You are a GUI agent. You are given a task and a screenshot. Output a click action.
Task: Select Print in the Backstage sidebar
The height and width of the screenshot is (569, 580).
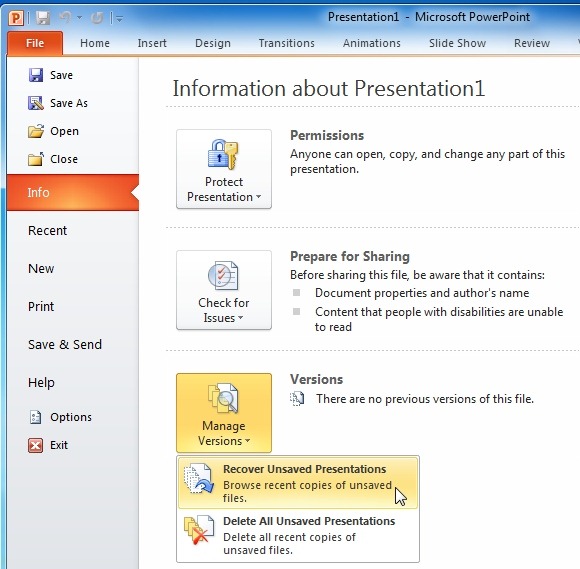click(41, 306)
